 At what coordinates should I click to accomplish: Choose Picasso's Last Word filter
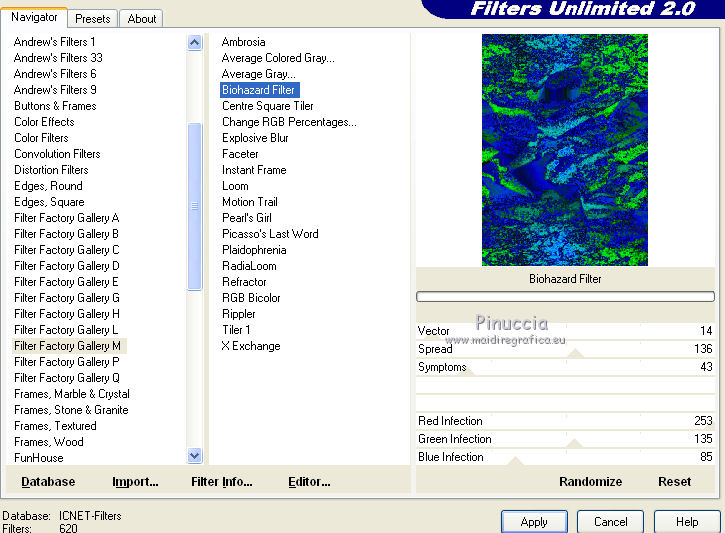[x=270, y=234]
